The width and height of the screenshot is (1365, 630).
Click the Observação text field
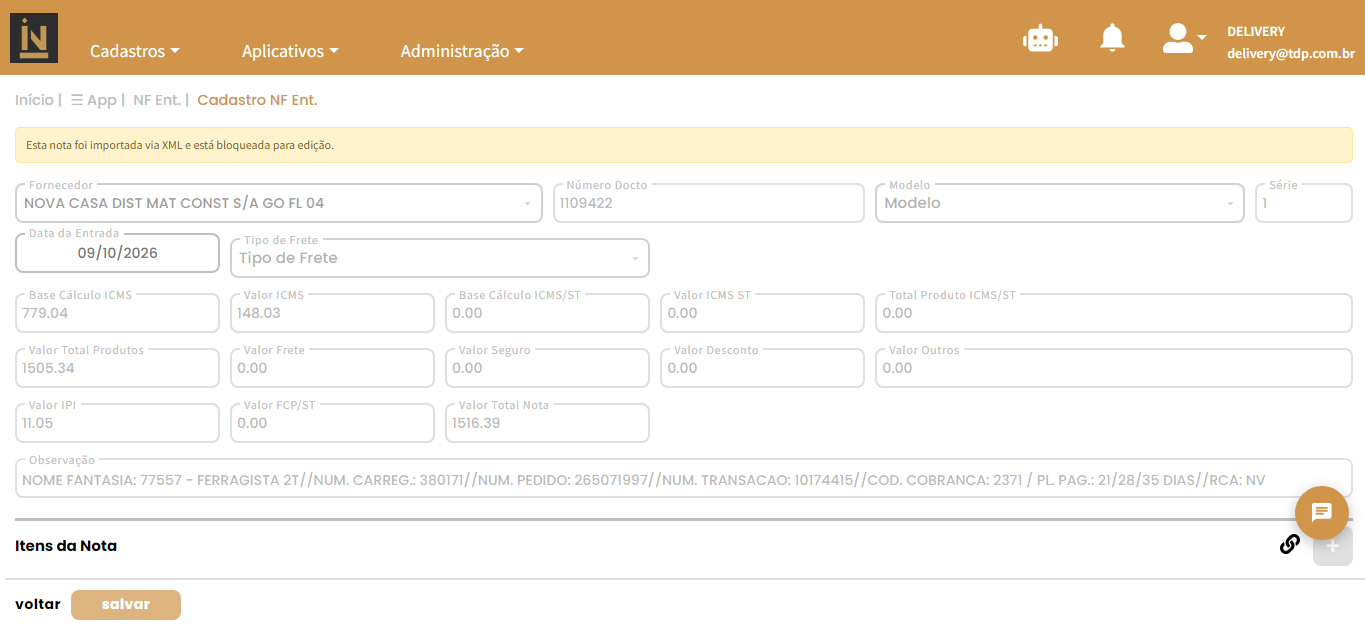684,480
